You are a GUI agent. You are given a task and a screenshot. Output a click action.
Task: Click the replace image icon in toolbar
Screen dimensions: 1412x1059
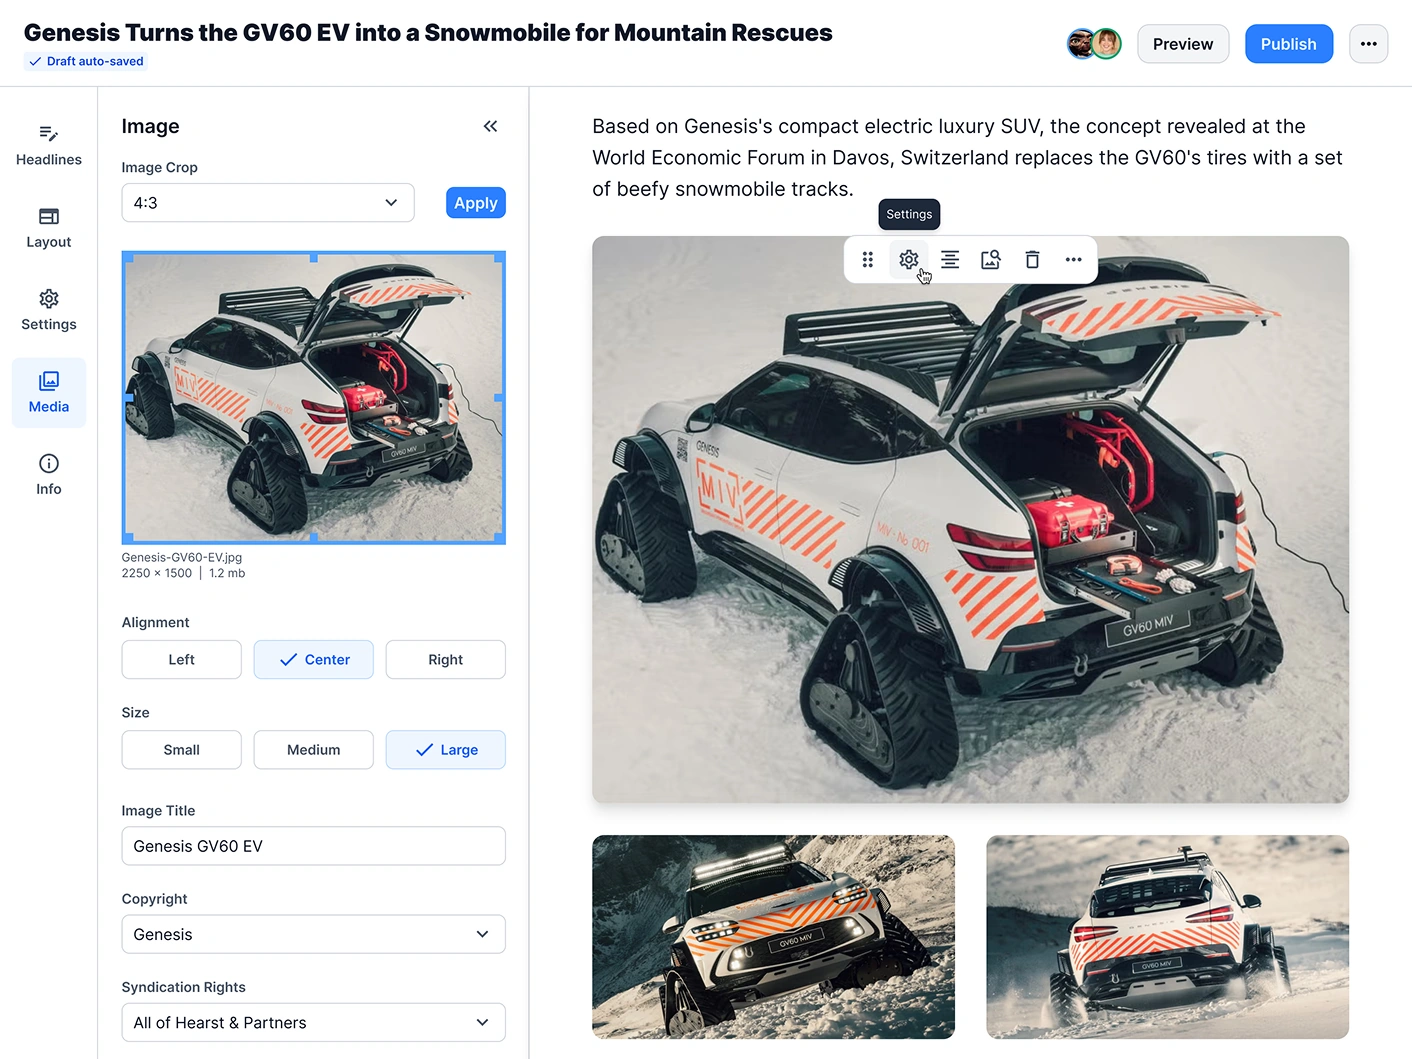pyautogui.click(x=991, y=260)
